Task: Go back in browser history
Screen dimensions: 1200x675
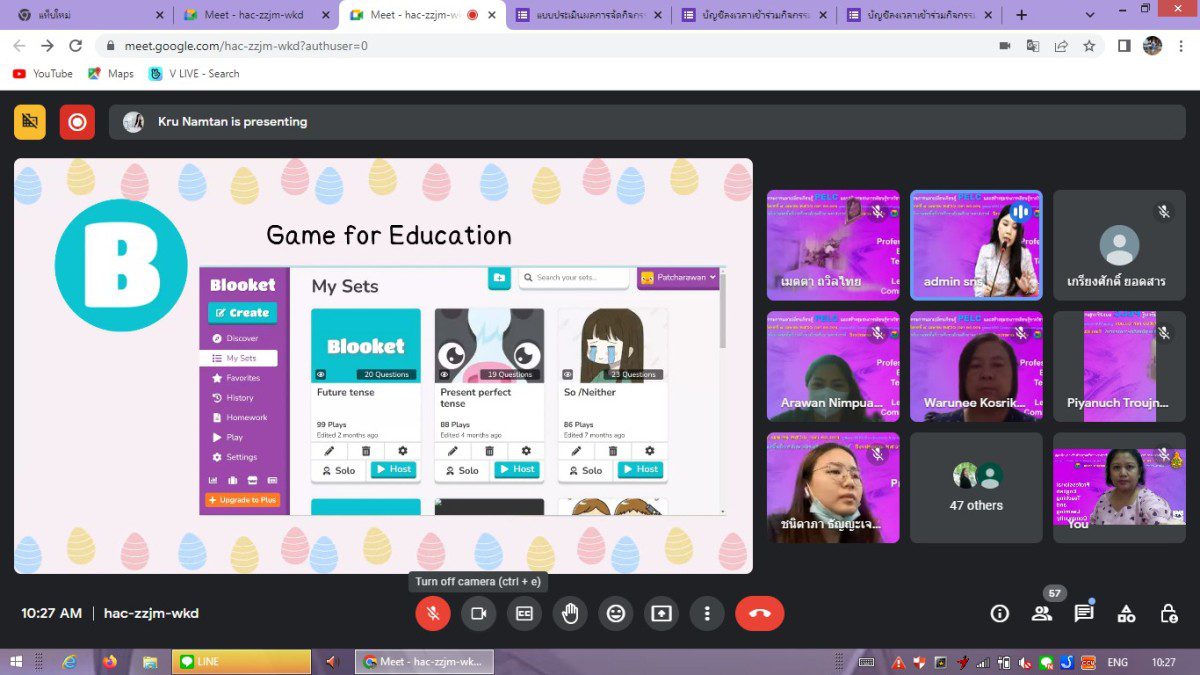Action: (x=19, y=46)
